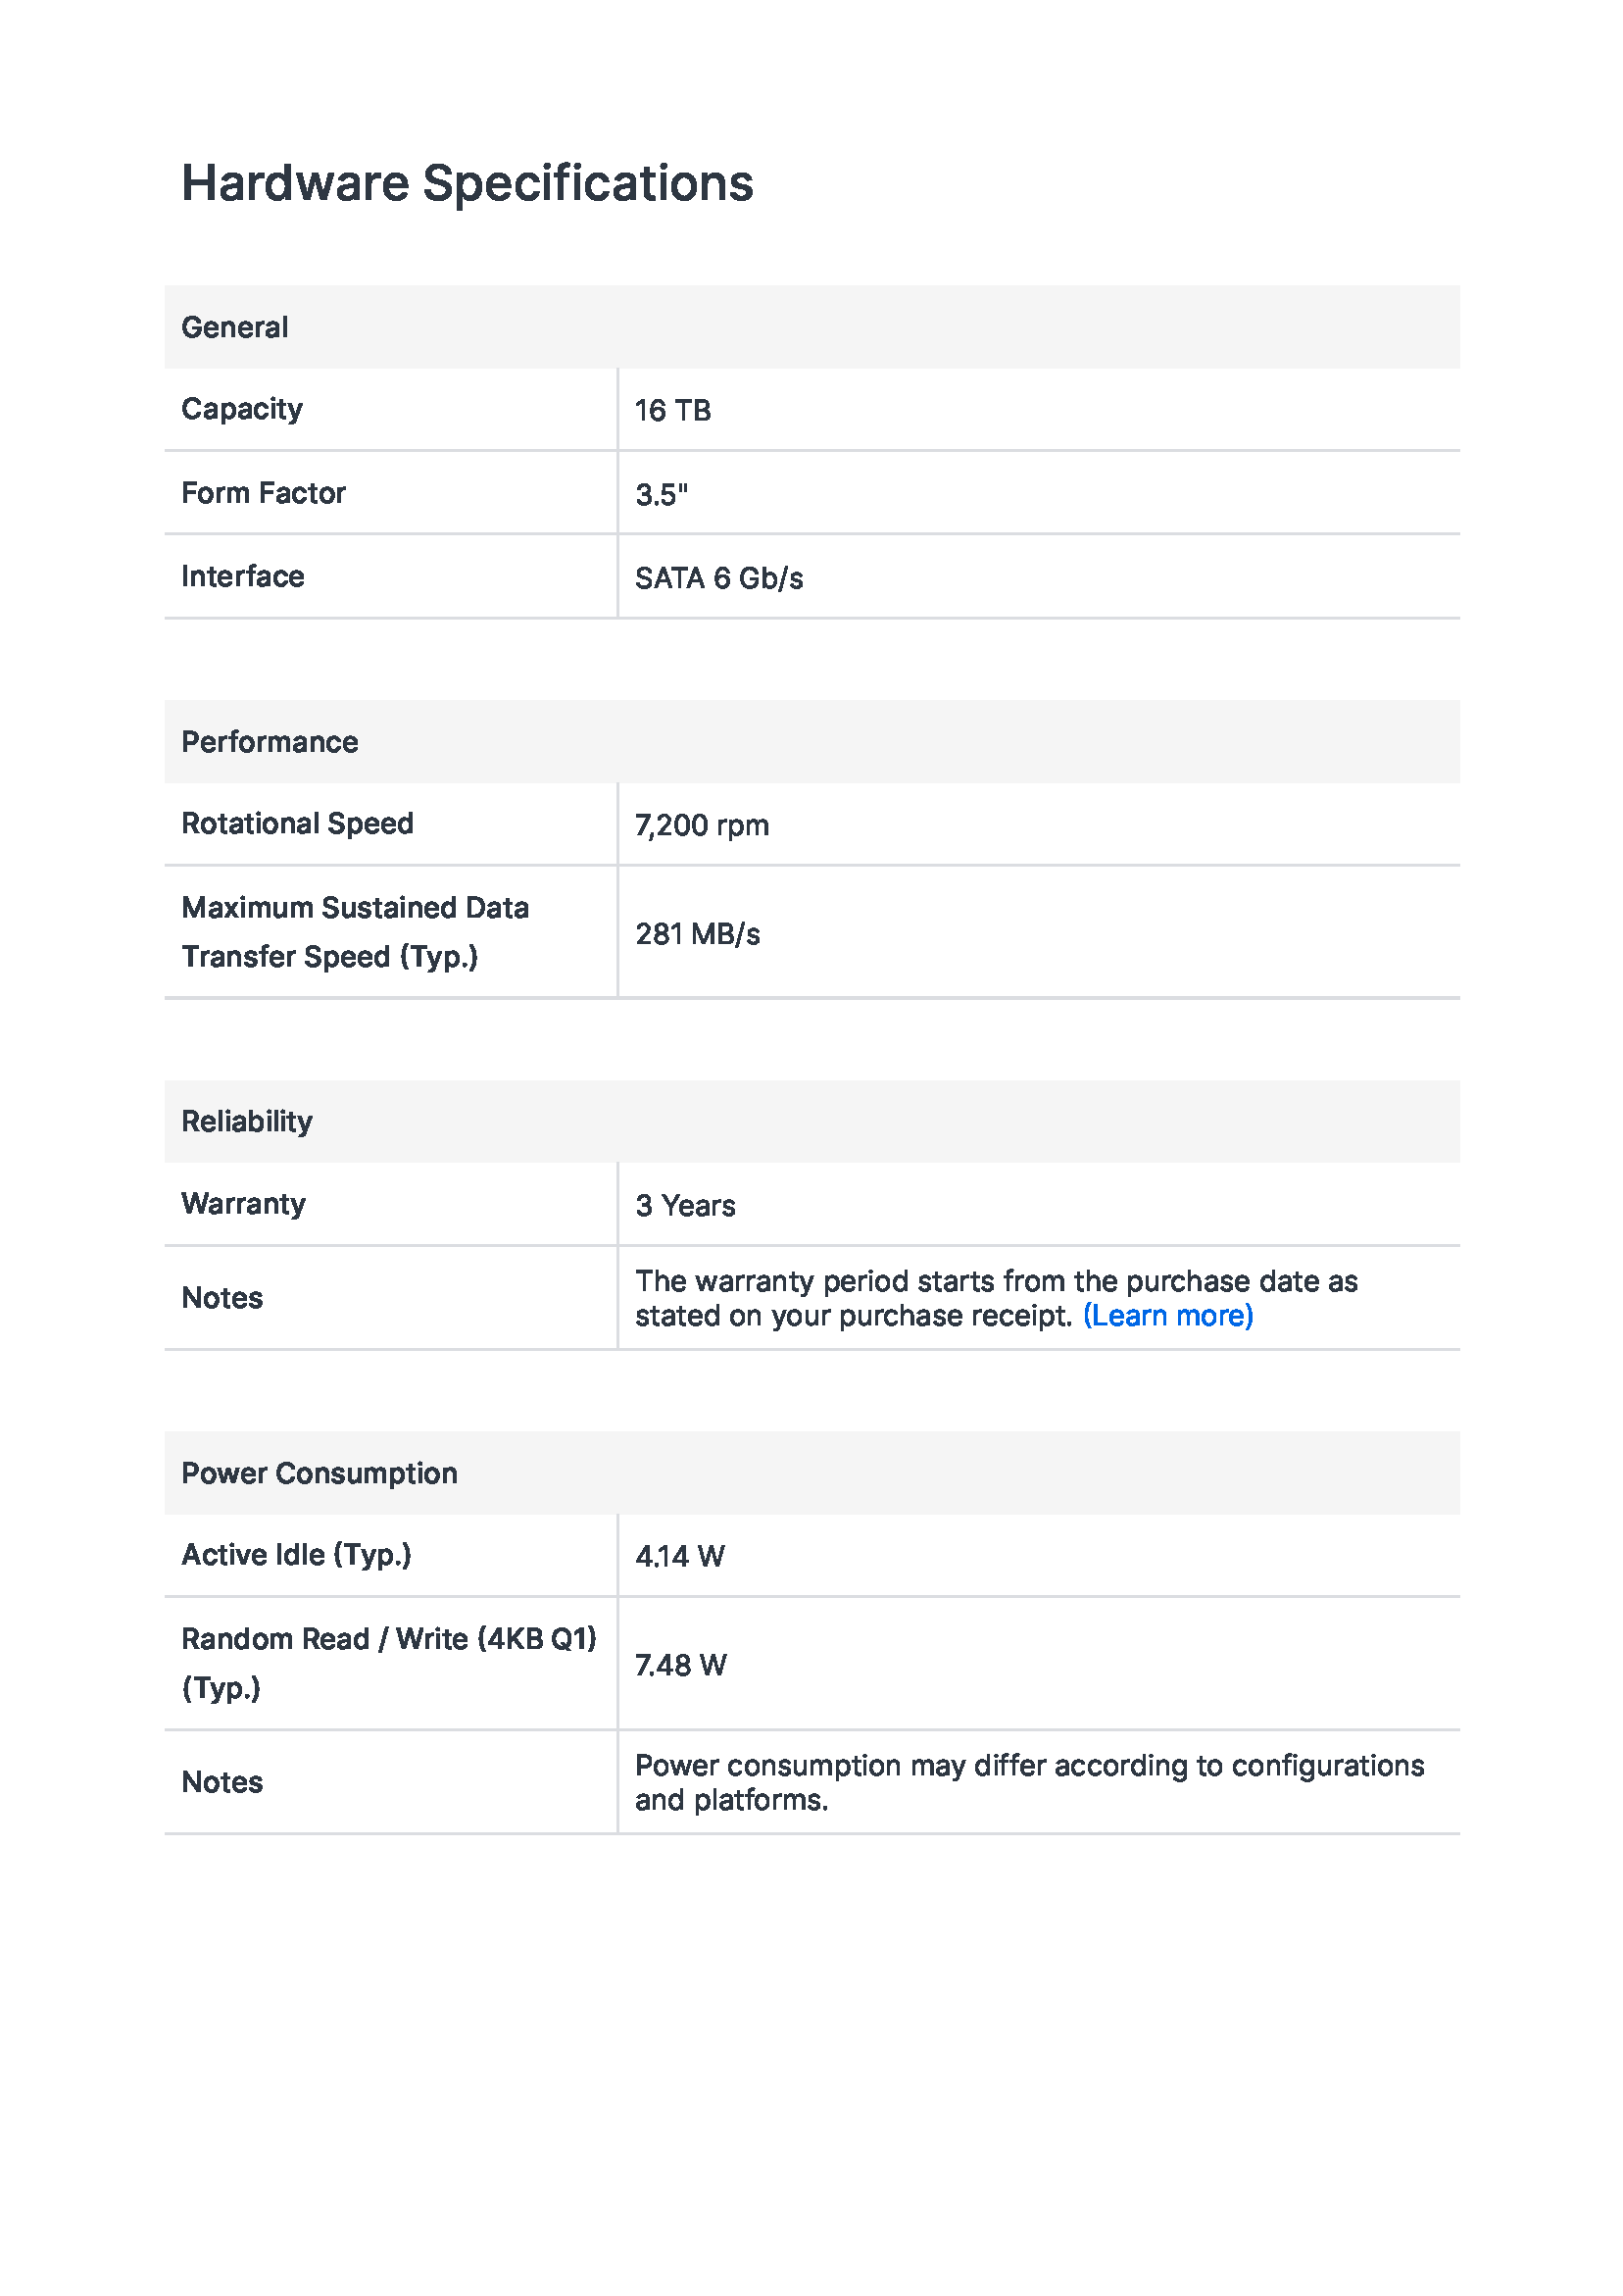
Task: Select the 3.5" form factor value
Action: (x=661, y=494)
